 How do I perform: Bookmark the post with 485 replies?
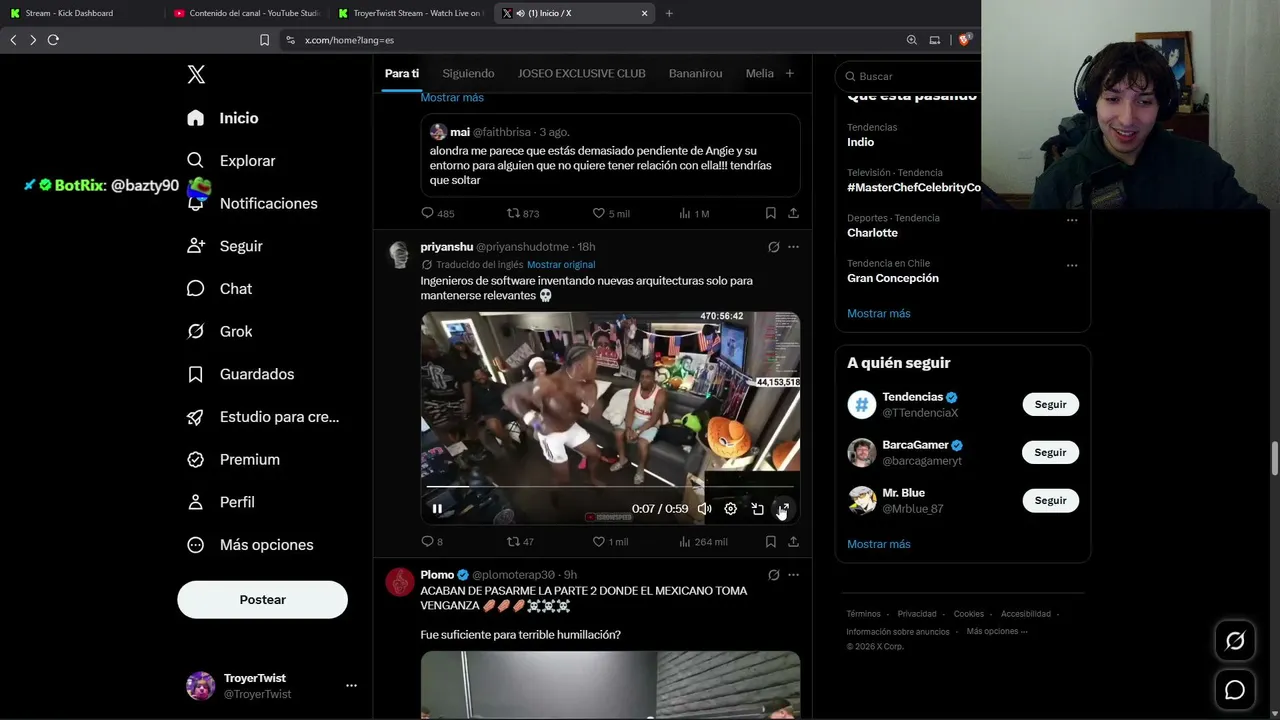pos(770,213)
